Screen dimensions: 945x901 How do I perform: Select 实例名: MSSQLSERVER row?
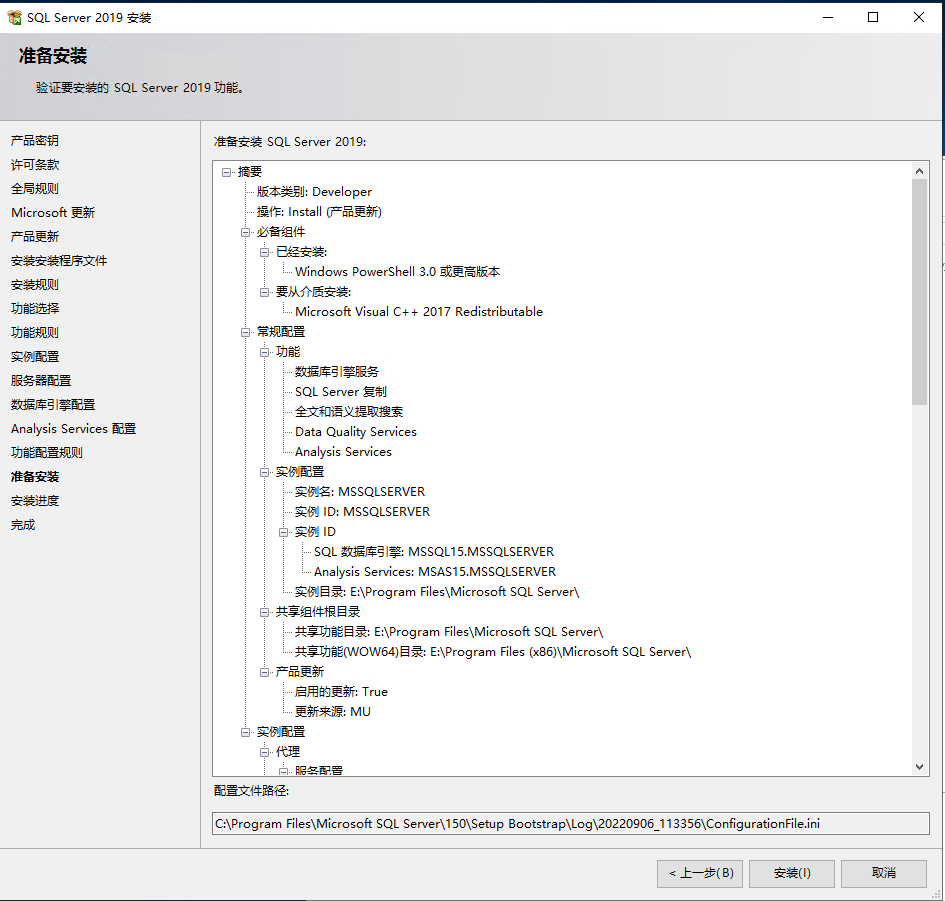(360, 492)
